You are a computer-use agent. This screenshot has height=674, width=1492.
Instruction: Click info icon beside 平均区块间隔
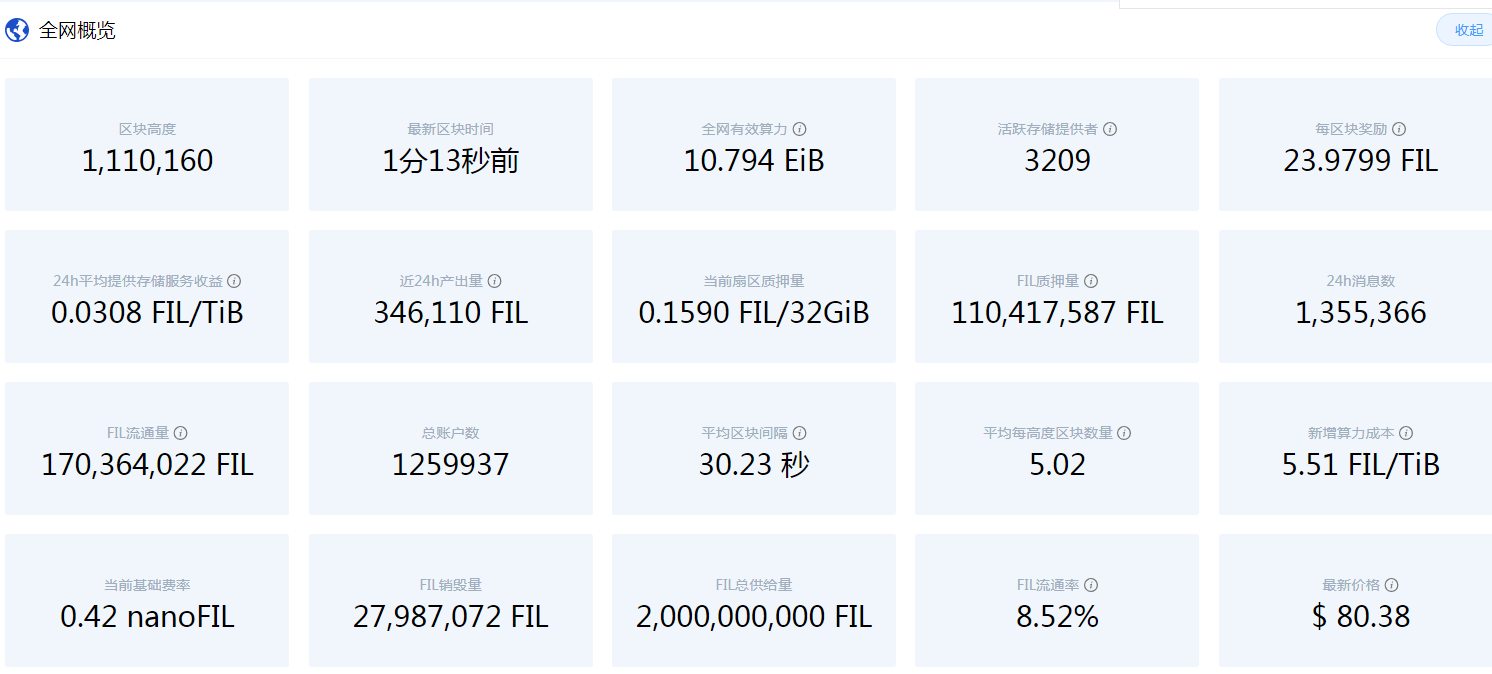click(800, 433)
